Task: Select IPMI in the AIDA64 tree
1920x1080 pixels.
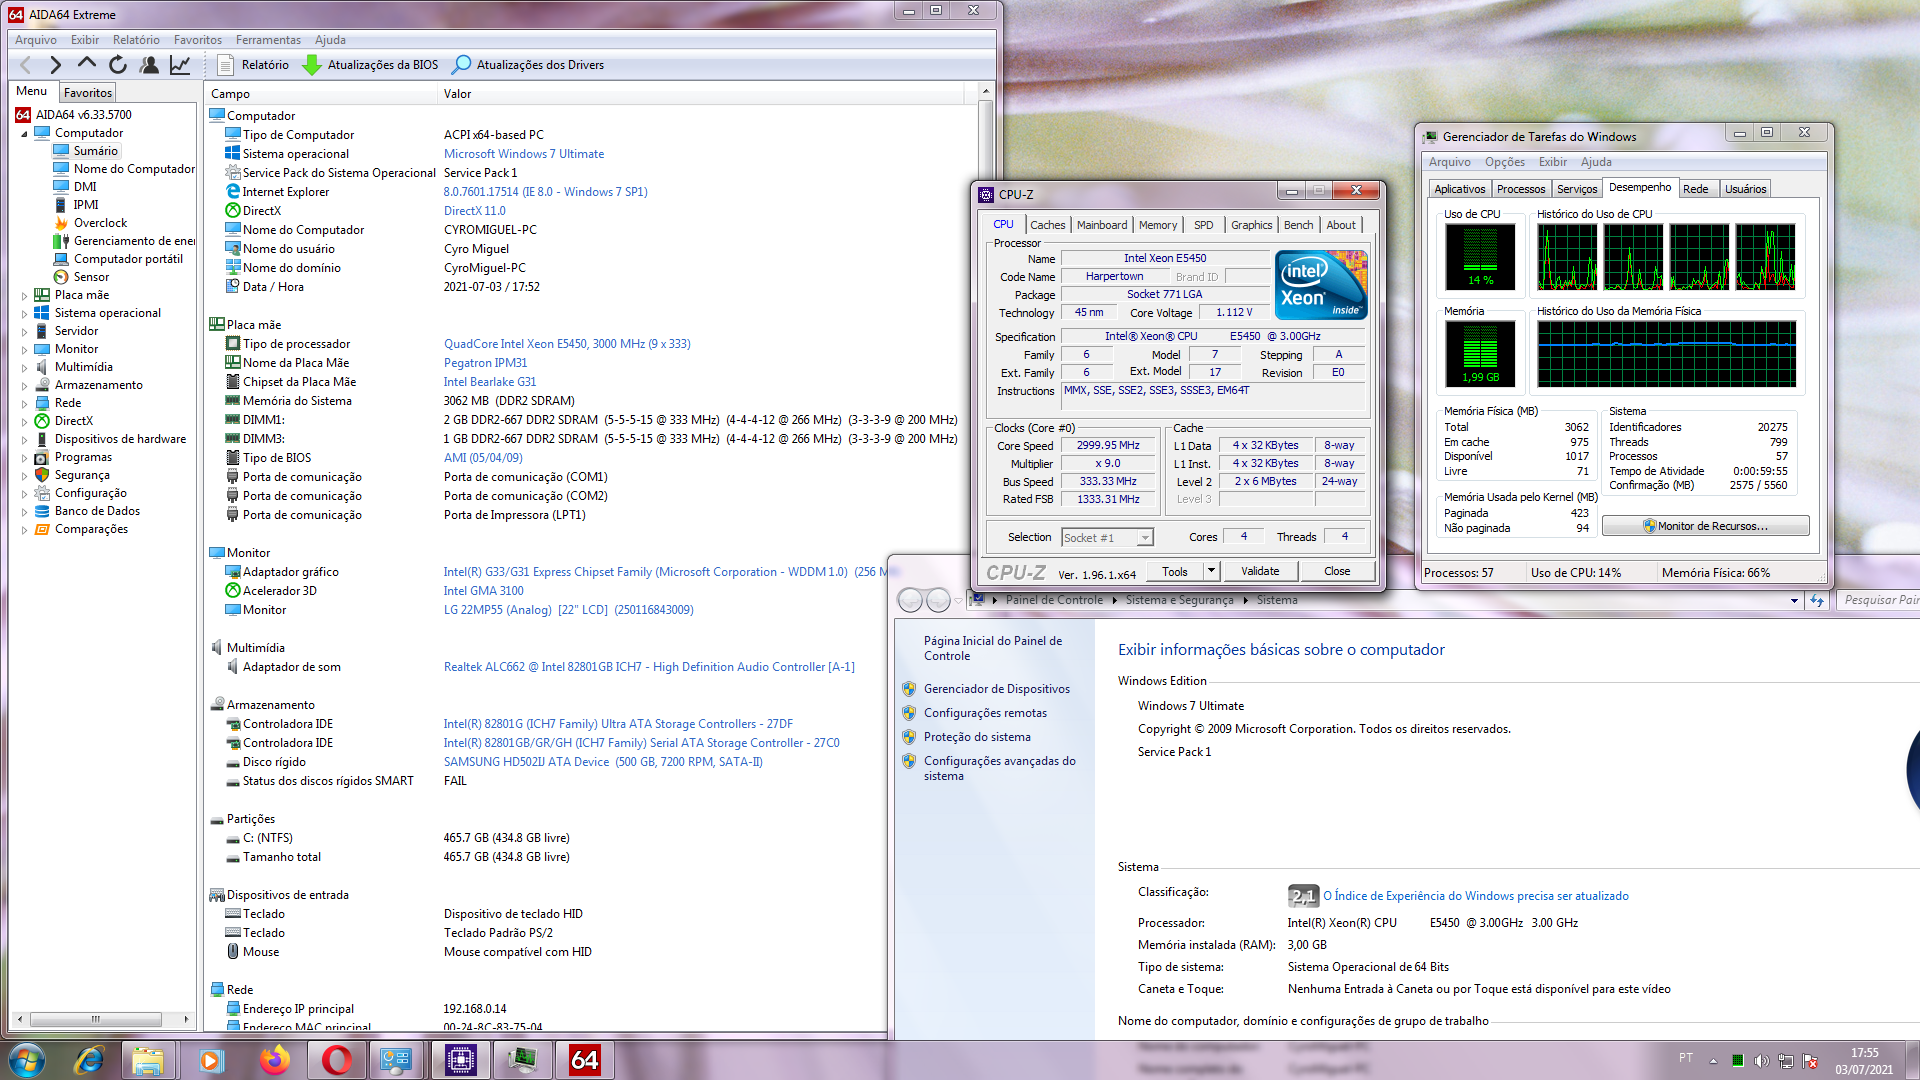Action: [x=86, y=205]
